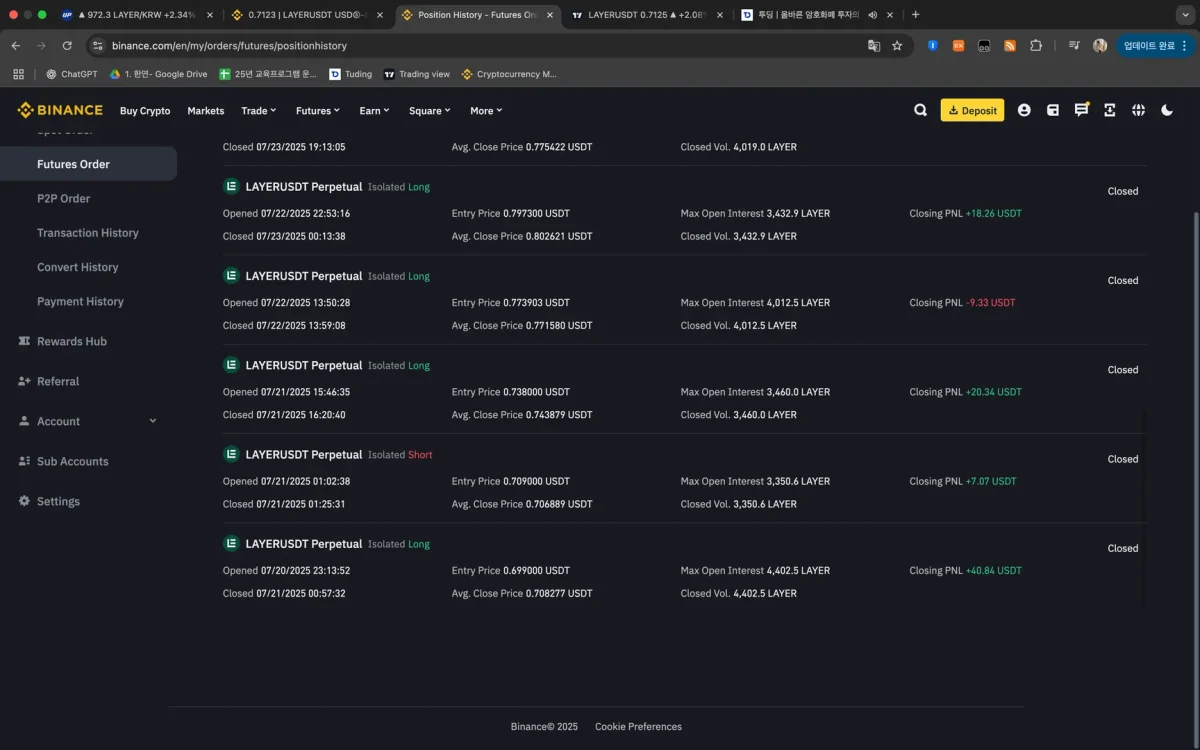Bookmark this page with star icon
This screenshot has width=1200, height=750.
[897, 45]
